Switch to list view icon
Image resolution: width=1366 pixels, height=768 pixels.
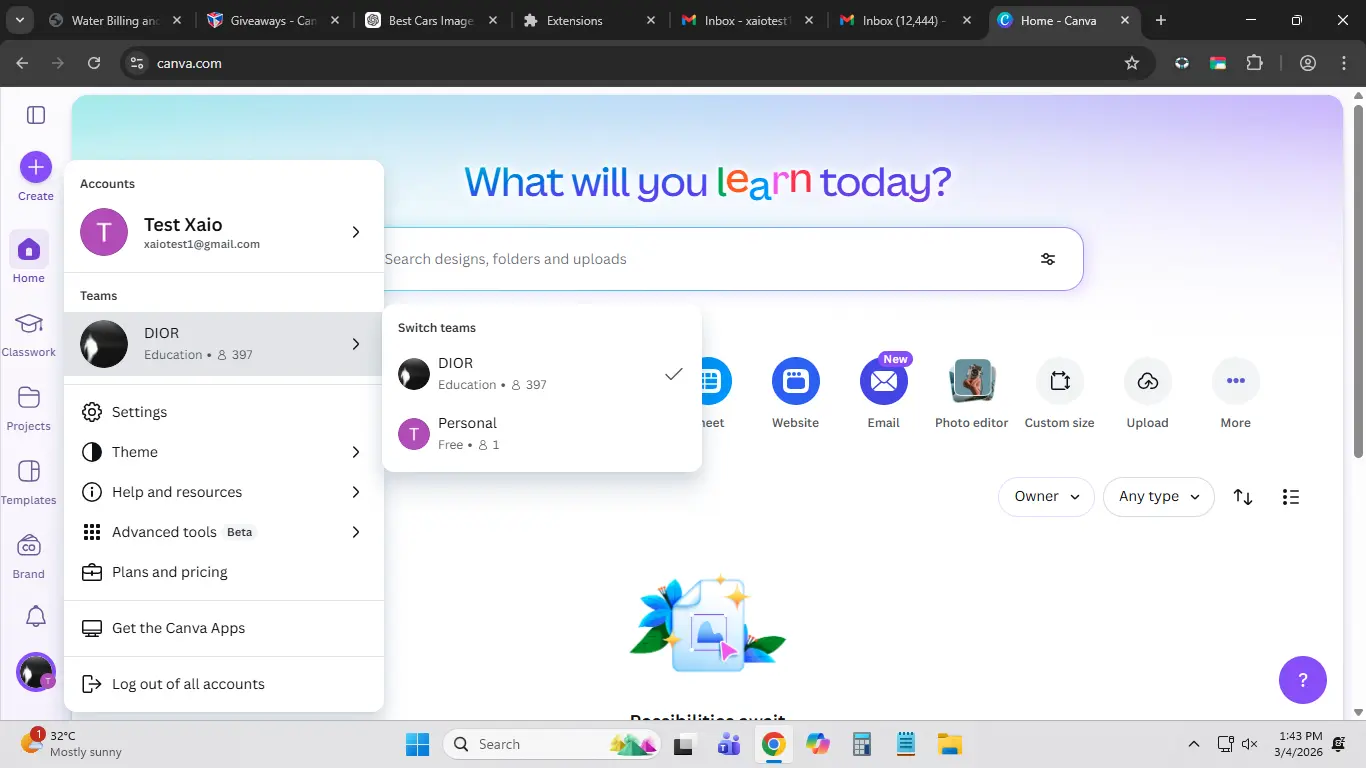pos(1291,497)
